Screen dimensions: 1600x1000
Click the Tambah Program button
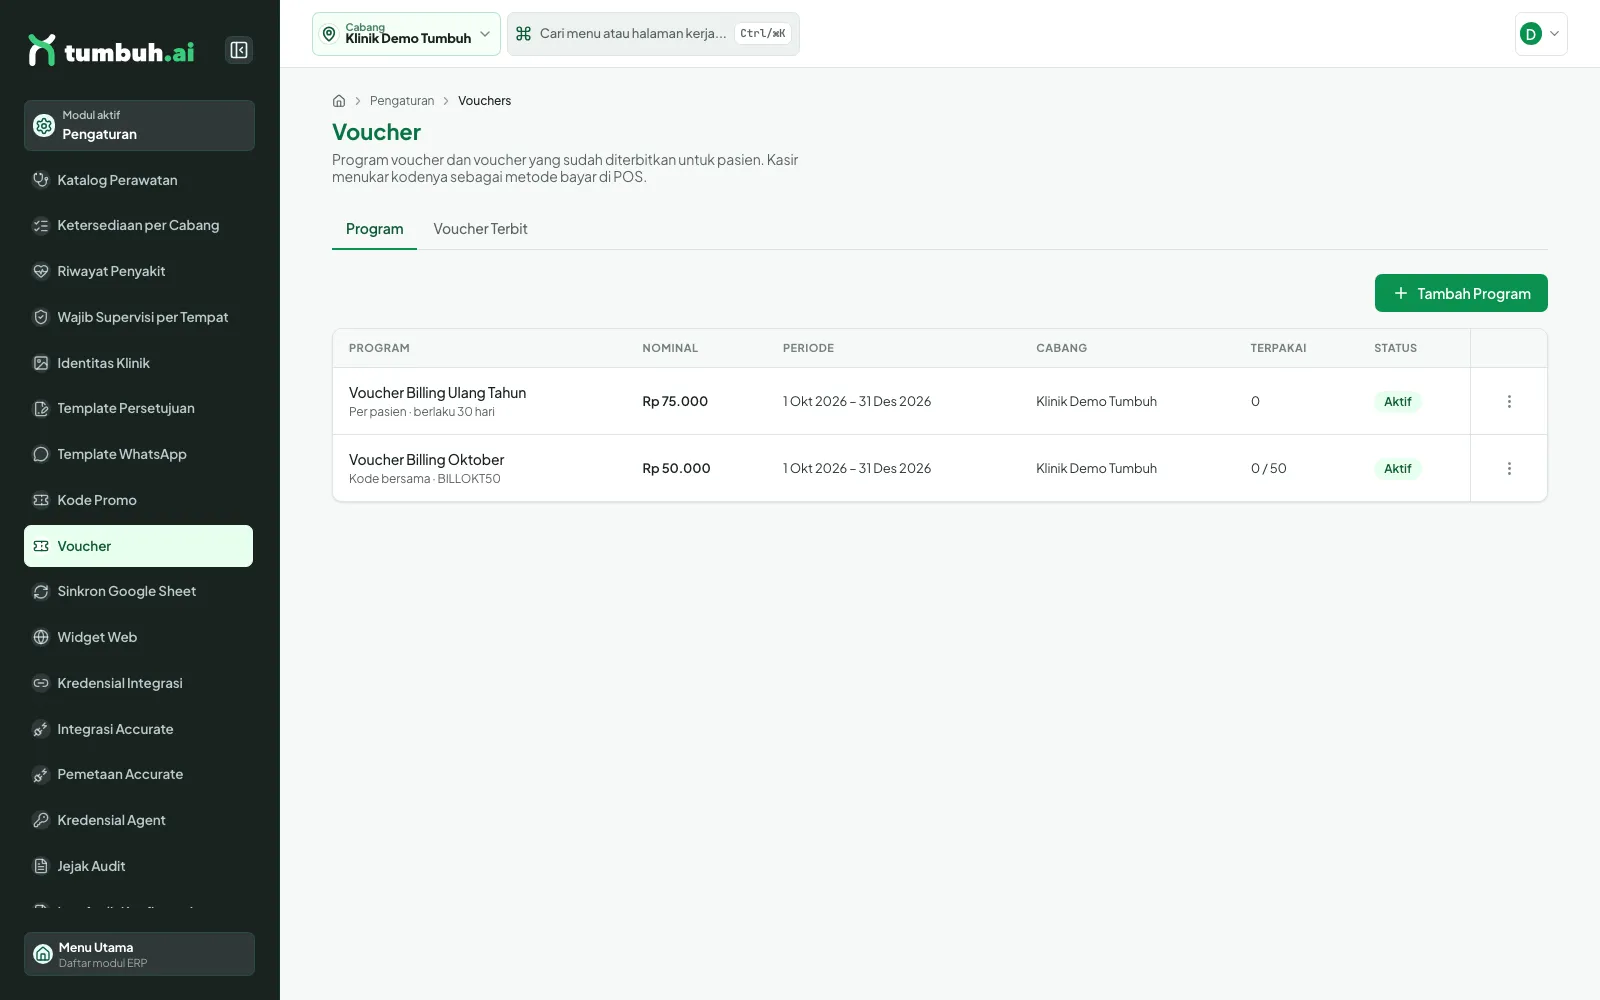click(1461, 293)
